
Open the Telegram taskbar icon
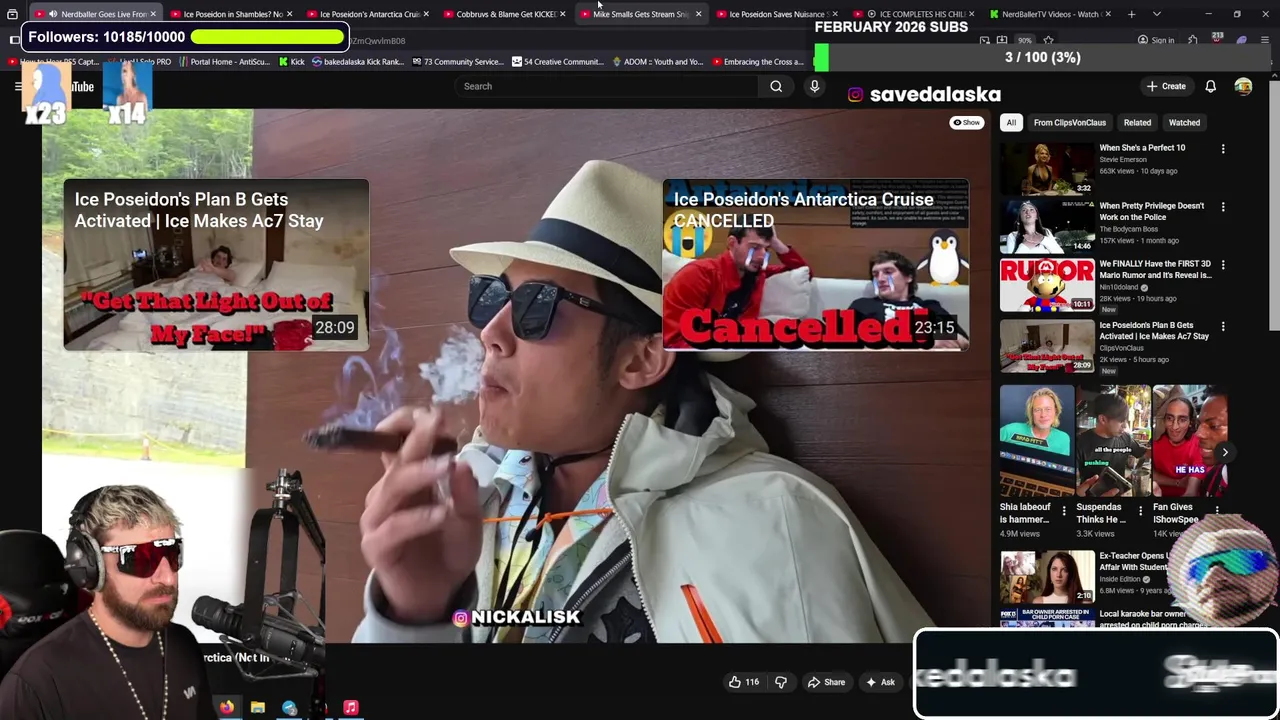[289, 707]
